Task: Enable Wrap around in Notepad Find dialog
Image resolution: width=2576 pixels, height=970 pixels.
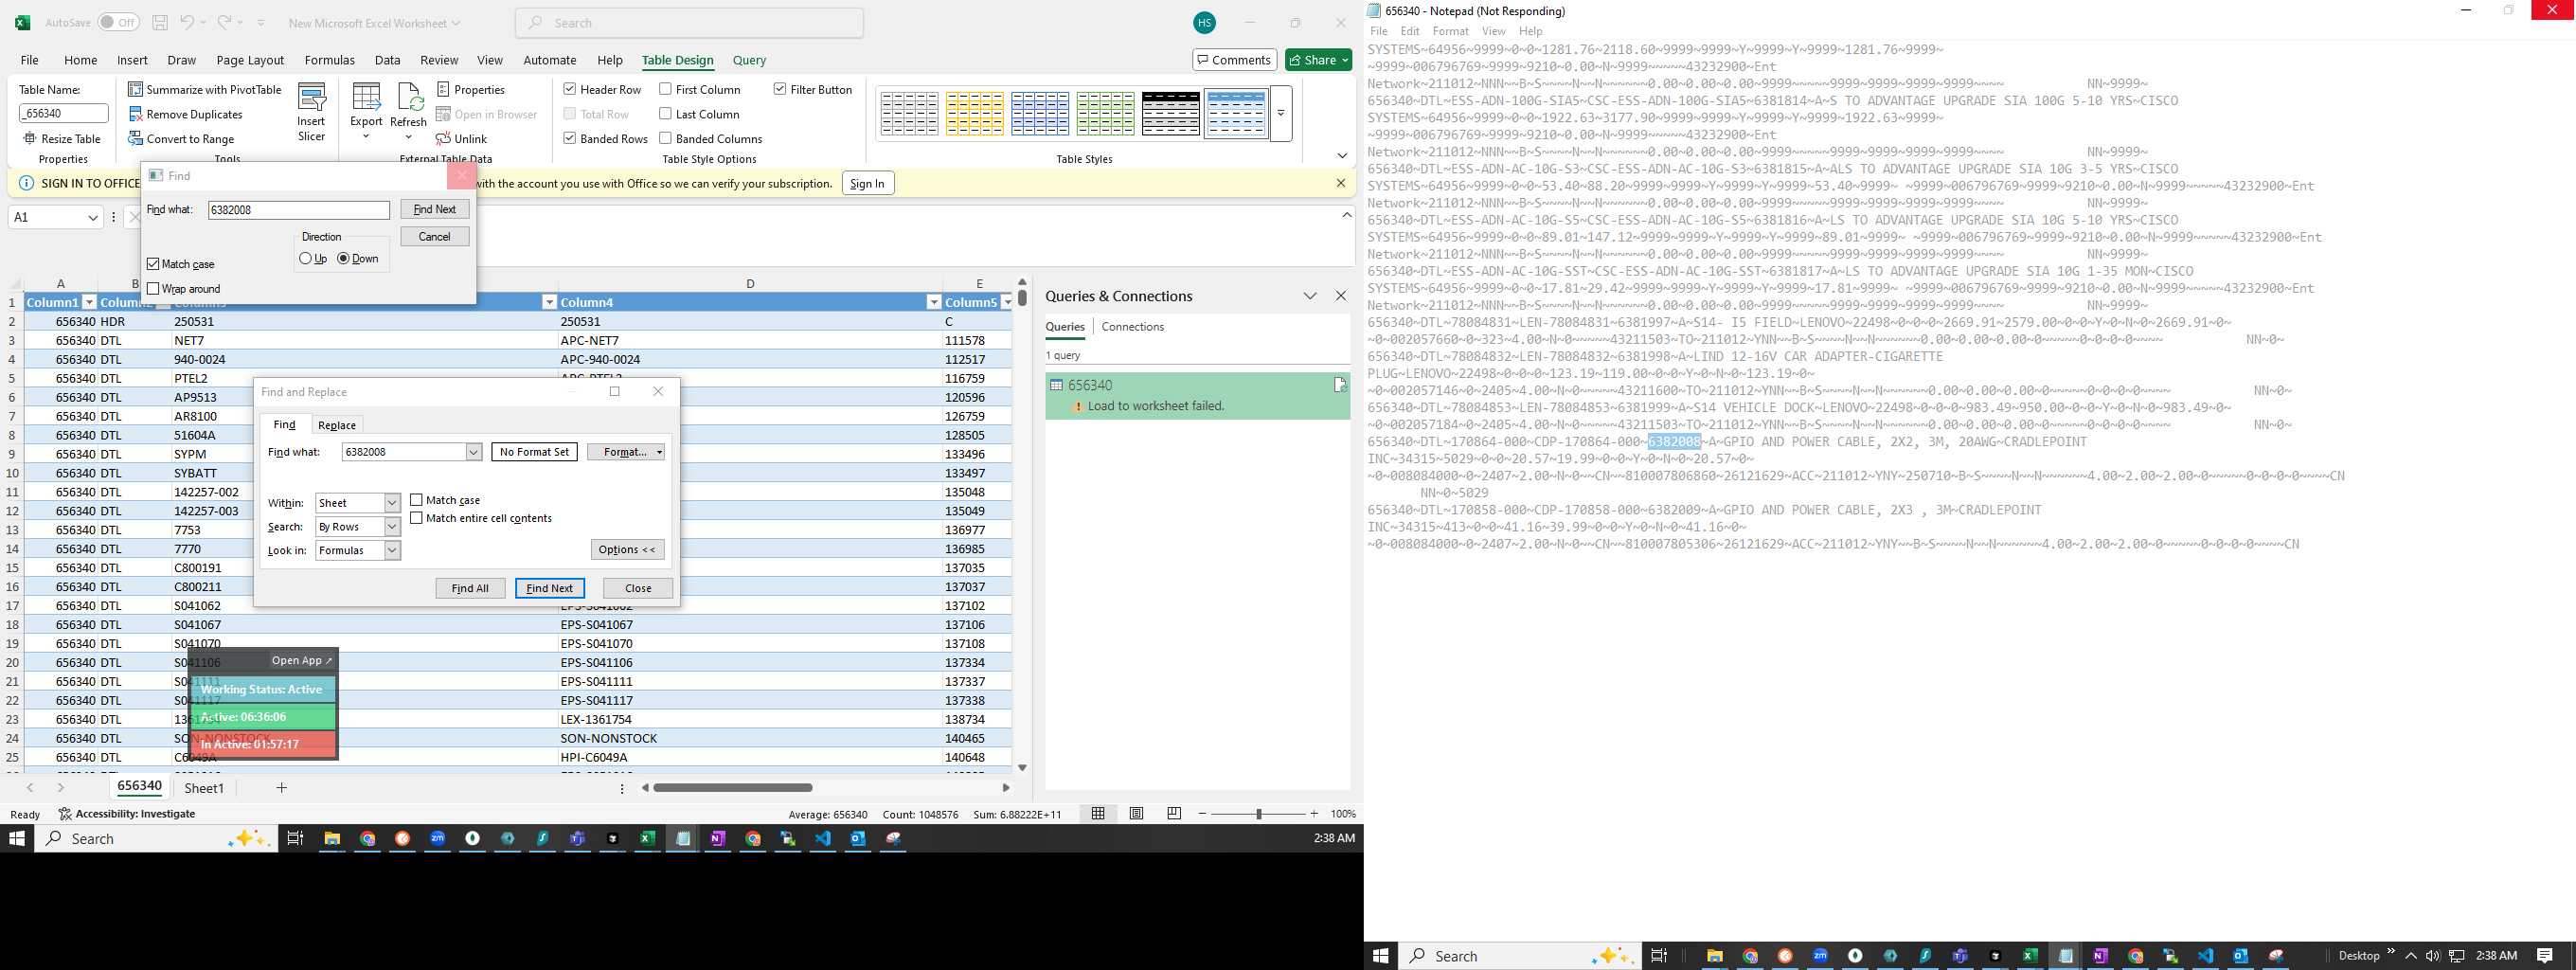Action: [153, 289]
